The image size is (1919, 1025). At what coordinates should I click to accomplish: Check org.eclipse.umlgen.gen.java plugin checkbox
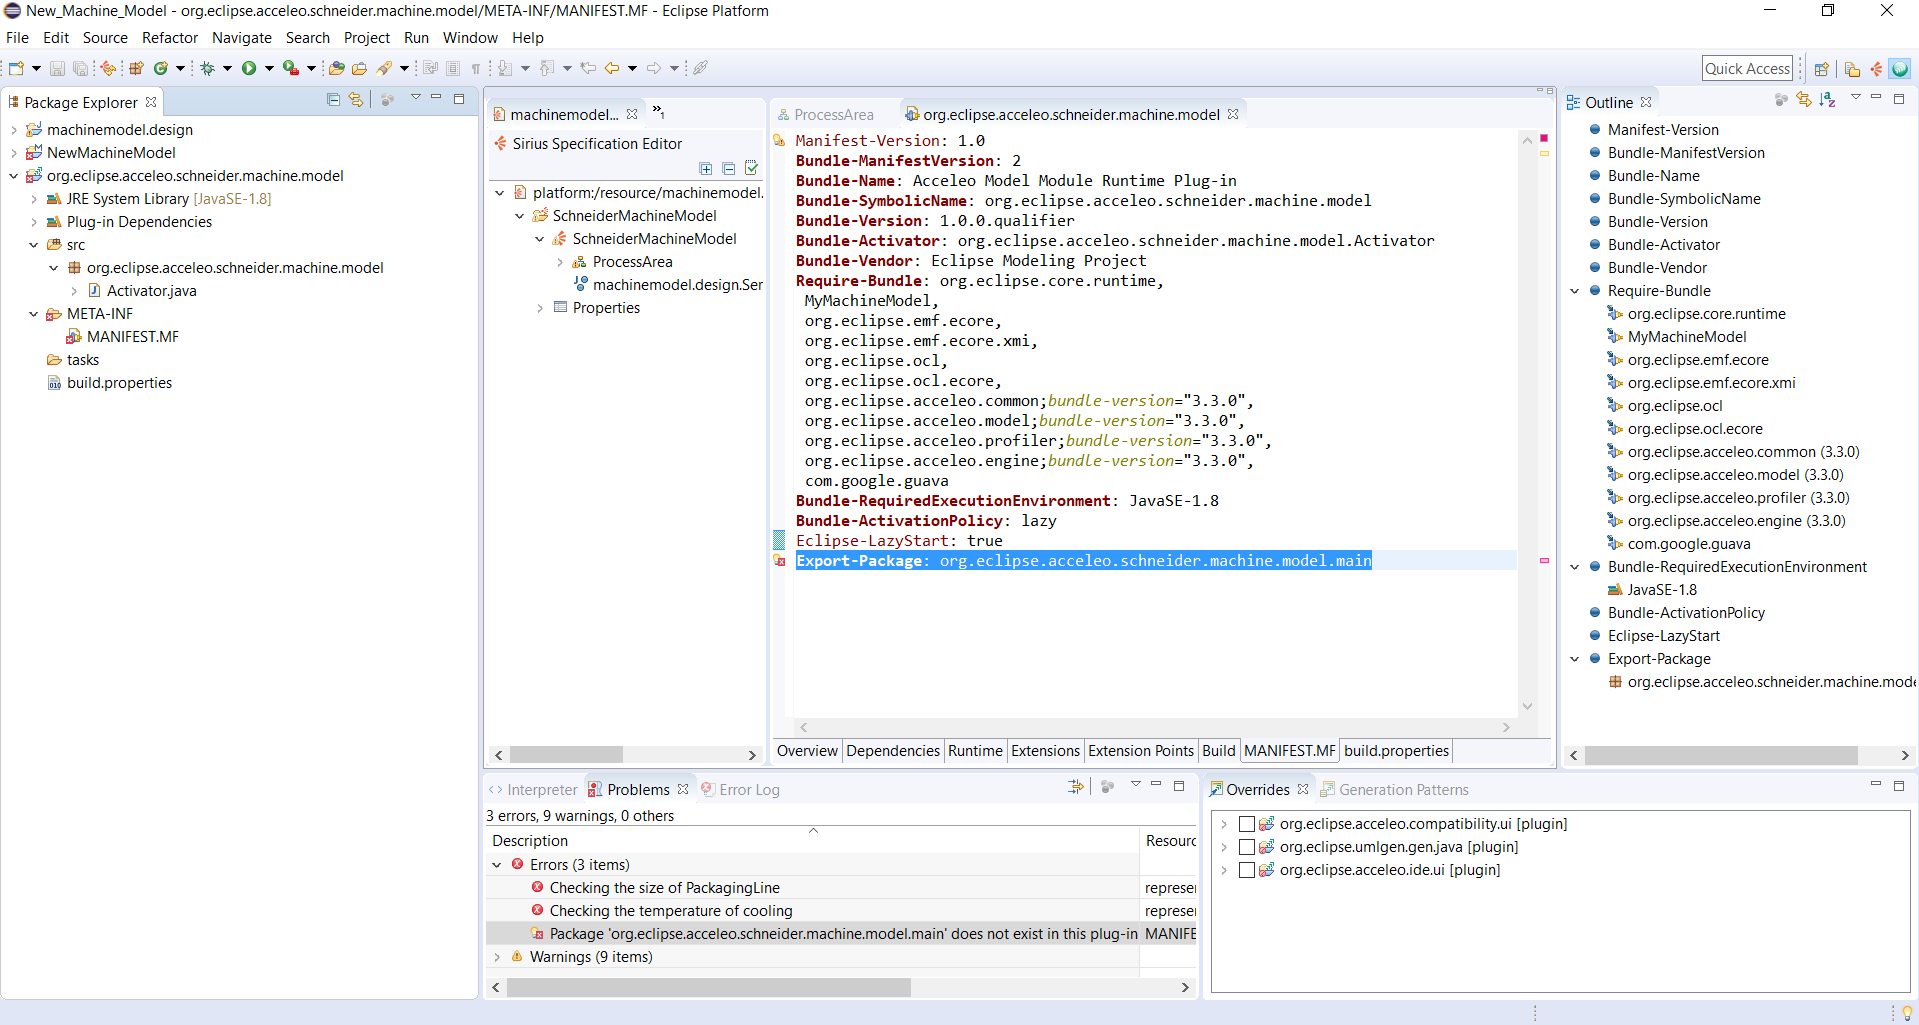(x=1247, y=847)
